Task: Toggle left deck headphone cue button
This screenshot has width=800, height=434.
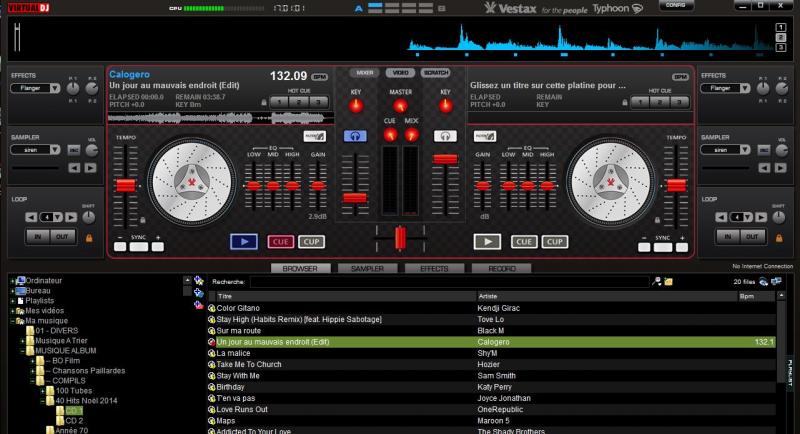Action: [355, 136]
